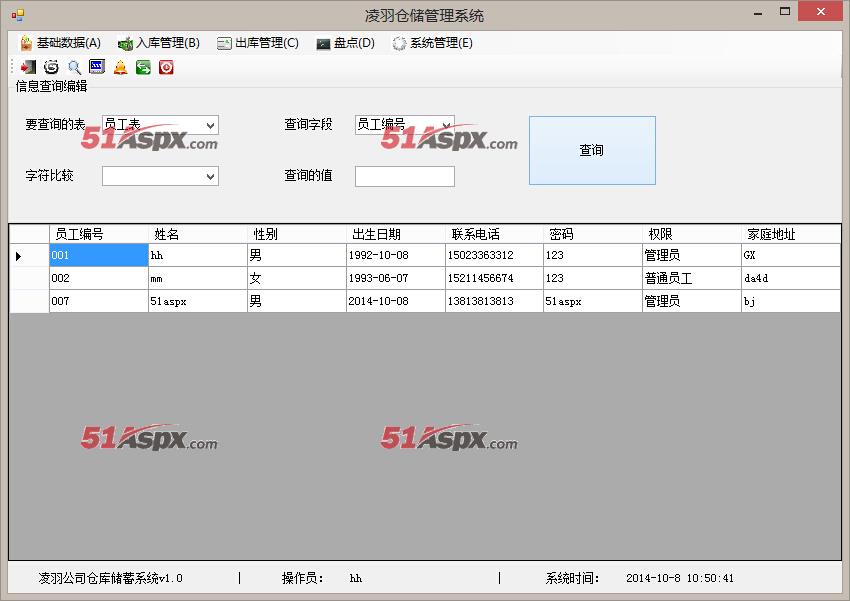
Task: Click the red arrow exit toolbar icon
Action: pos(28,67)
